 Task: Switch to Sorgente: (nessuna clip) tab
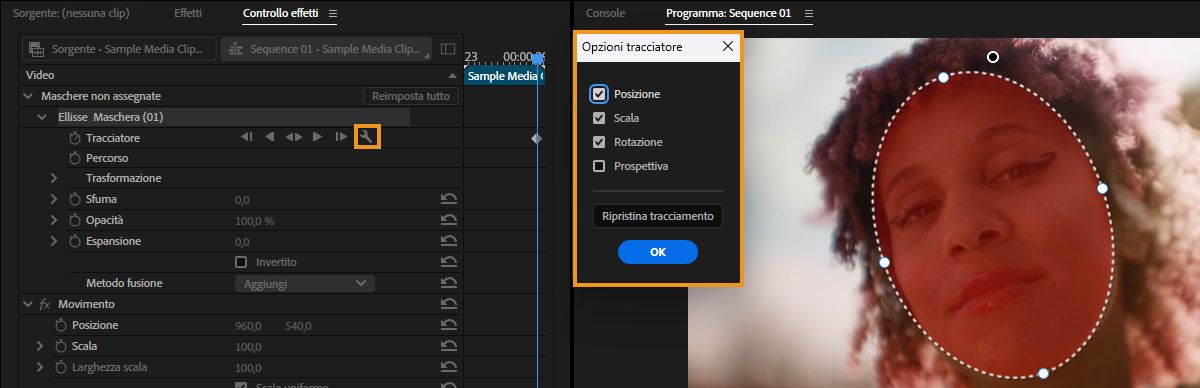click(x=70, y=14)
